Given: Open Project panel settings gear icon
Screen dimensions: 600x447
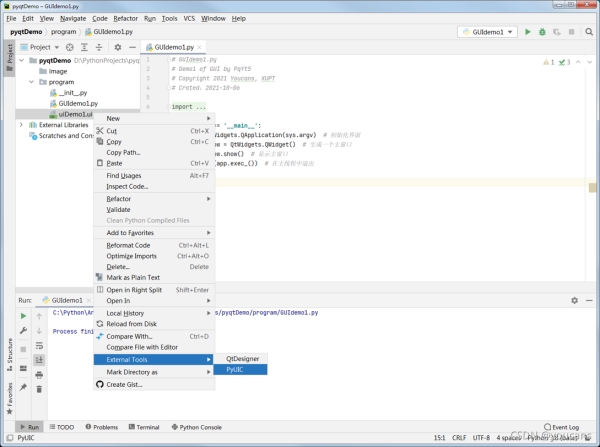Looking at the screenshot, I should point(117,47).
